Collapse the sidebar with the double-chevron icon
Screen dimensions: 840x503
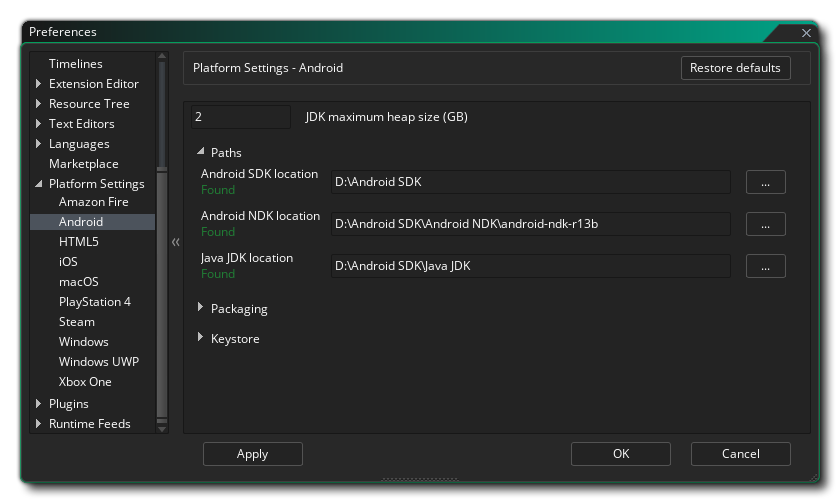point(176,242)
